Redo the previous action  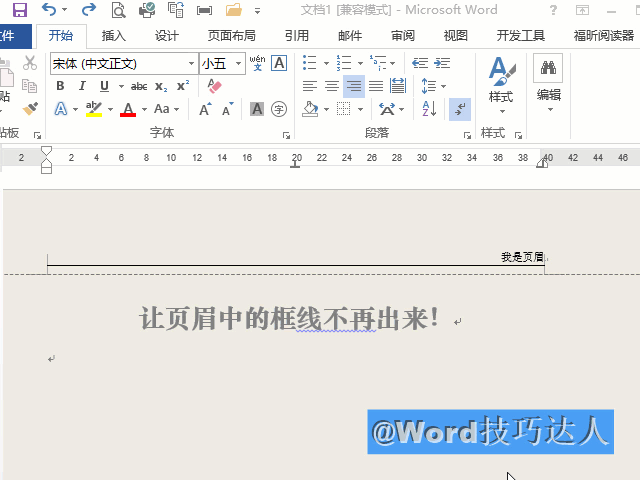[x=89, y=9]
